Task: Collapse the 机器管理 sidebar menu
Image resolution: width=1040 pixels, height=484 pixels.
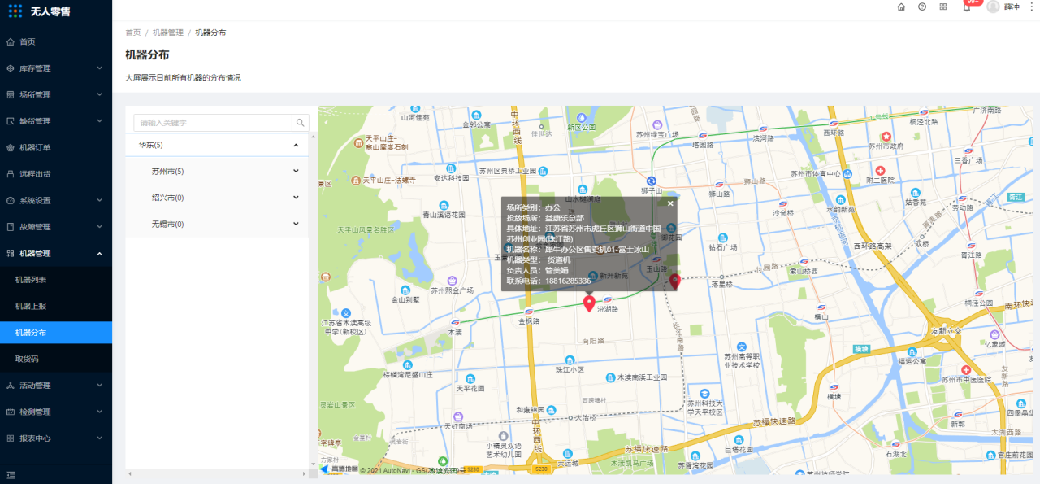Action: [x=56, y=253]
